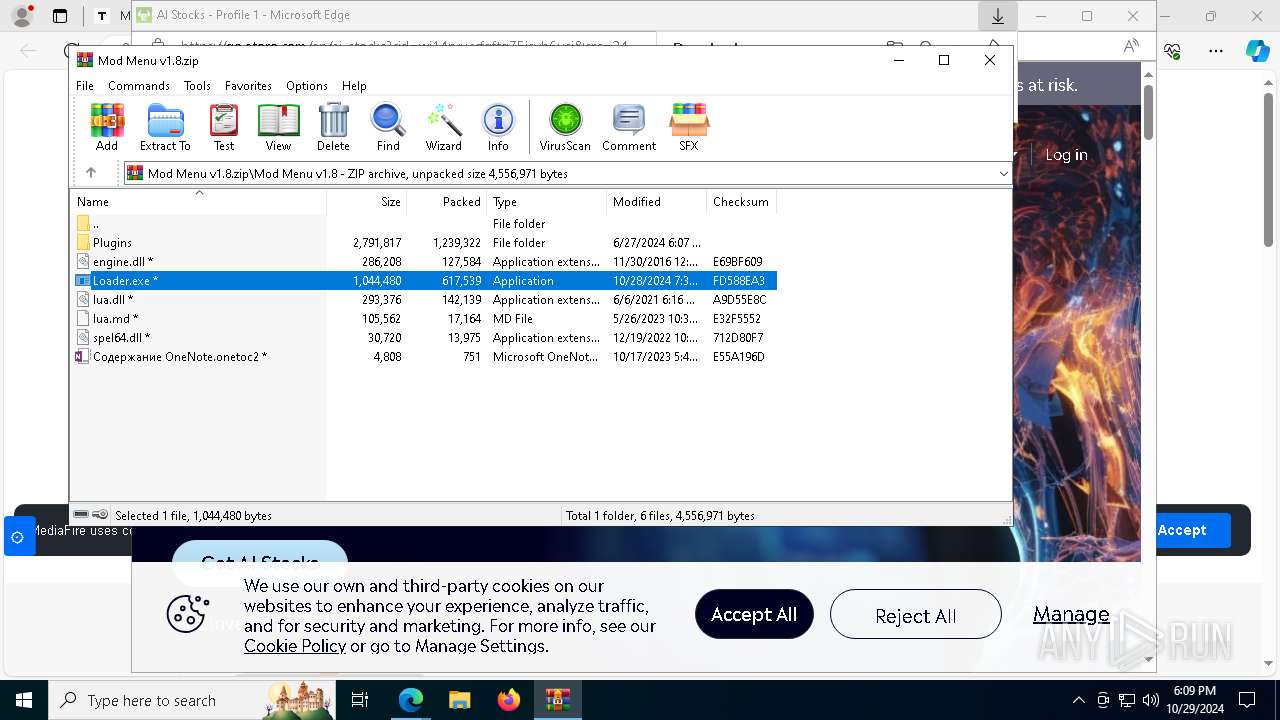Click Accept All cookies button
Viewport: 1280px width, 720px height.
pyautogui.click(x=754, y=614)
